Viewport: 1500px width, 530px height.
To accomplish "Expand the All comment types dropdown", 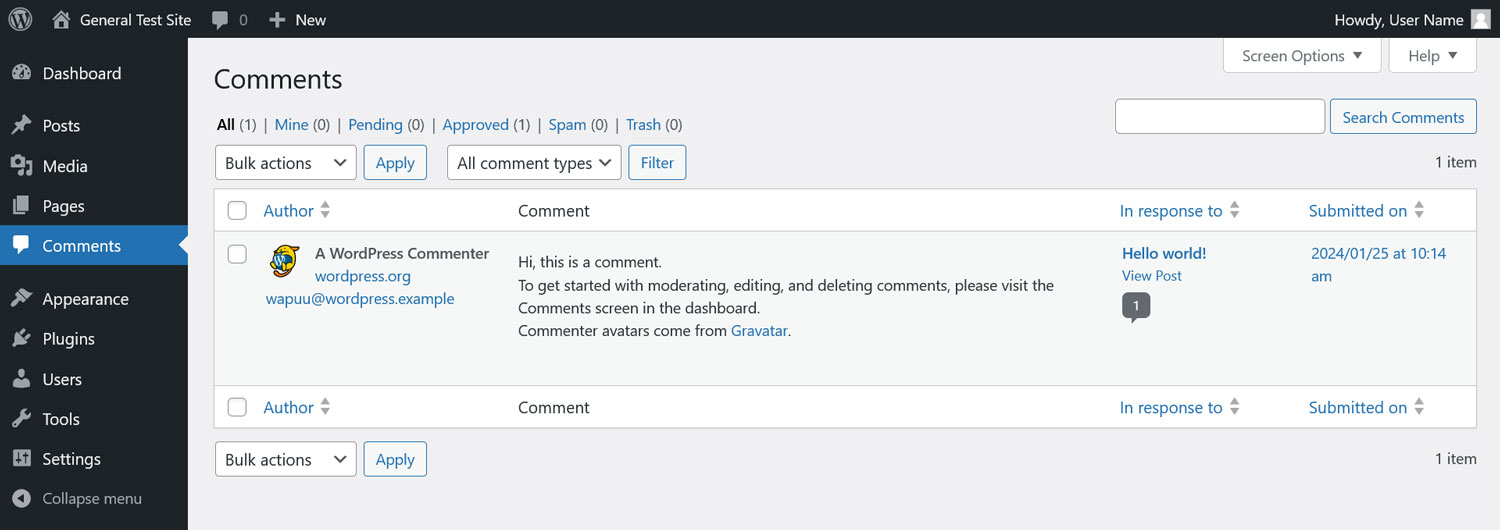I will (534, 163).
